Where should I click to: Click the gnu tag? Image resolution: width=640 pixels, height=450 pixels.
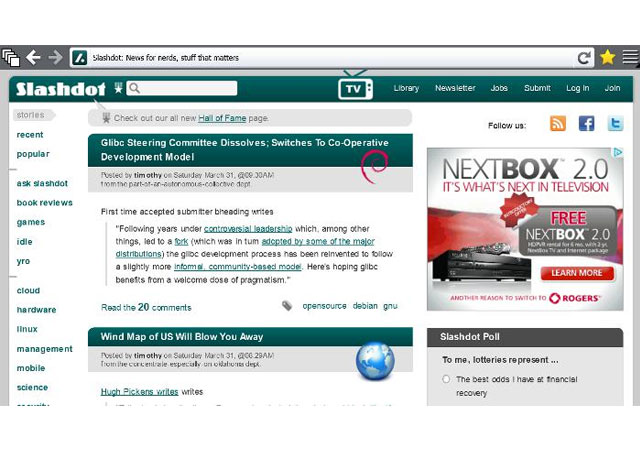(x=390, y=306)
